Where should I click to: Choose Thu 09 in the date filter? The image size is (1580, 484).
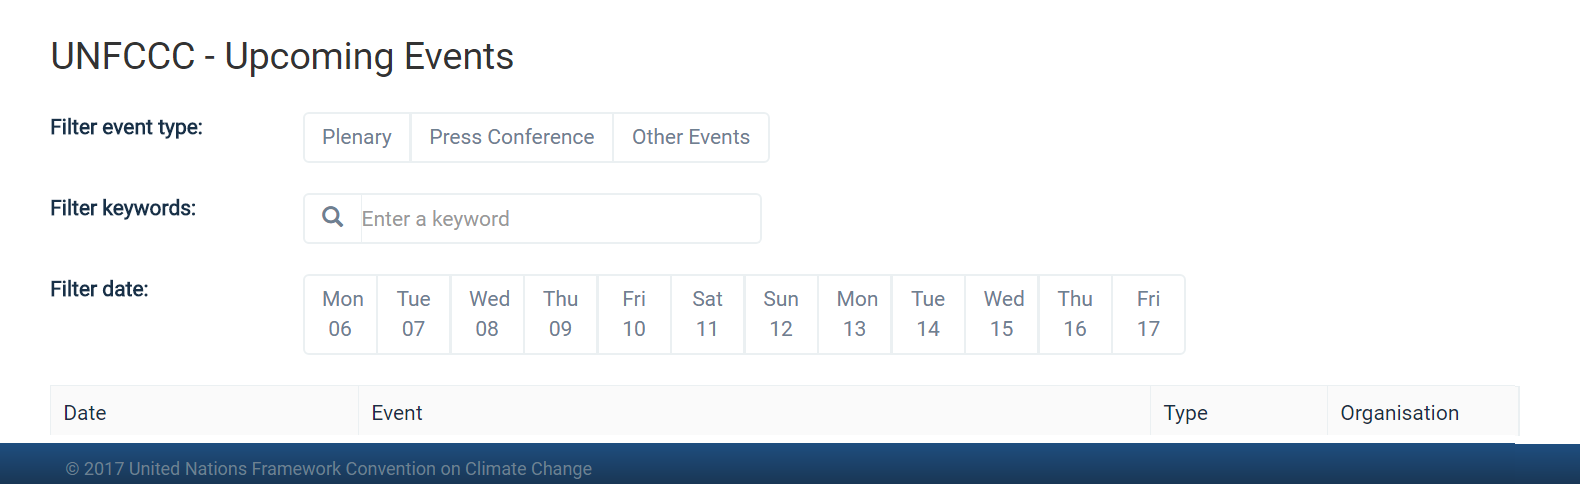coord(561,314)
